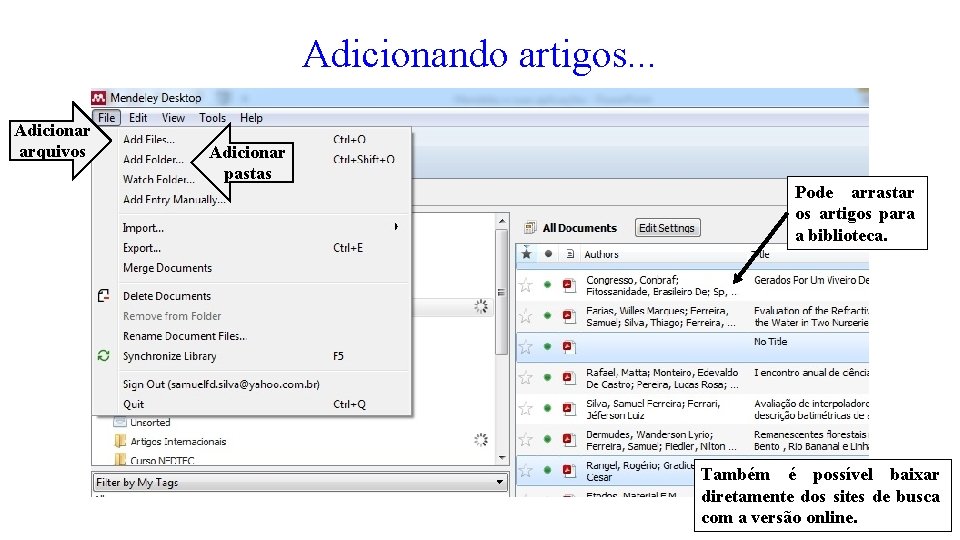The height and width of the screenshot is (540, 960).
Task: Open PDF icon of Dermudes, Wanderson row
Action: 569,439
